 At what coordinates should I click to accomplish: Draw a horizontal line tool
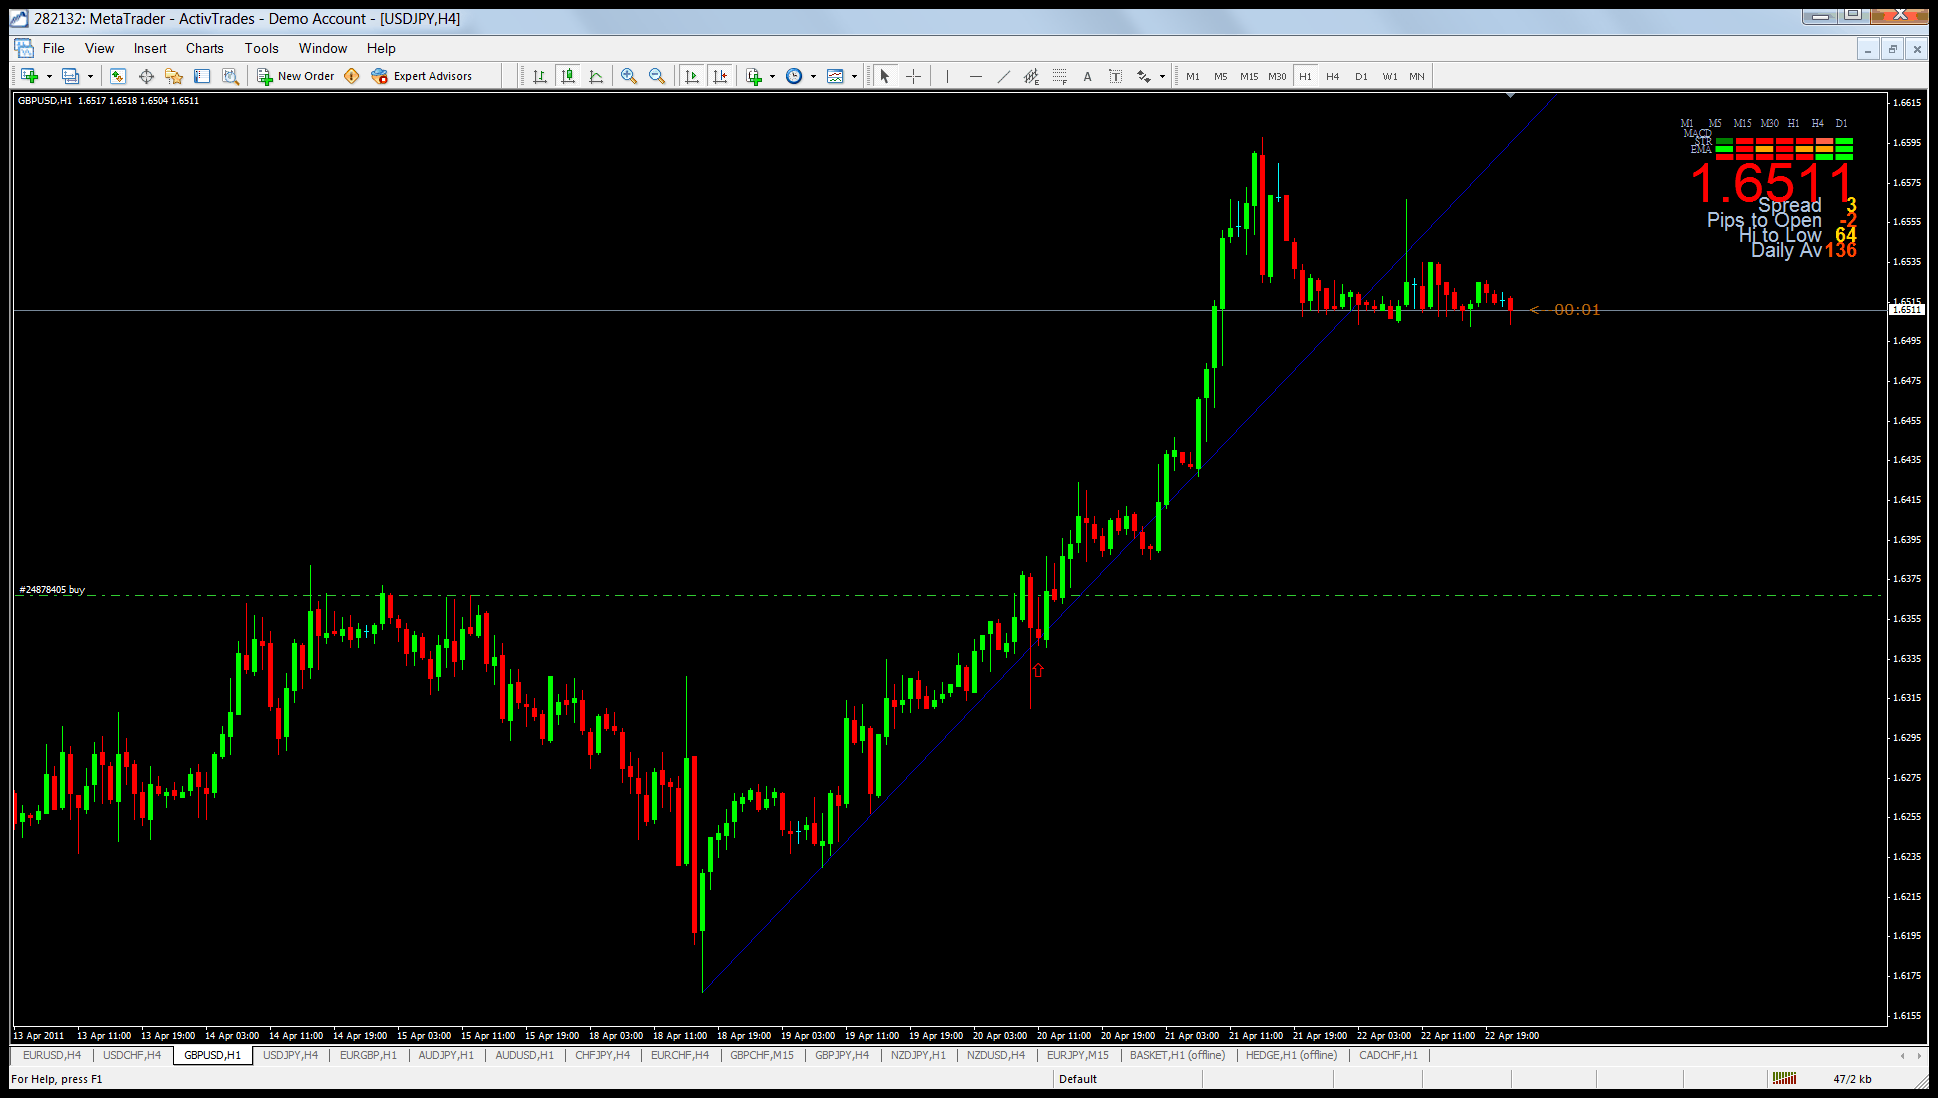pos(975,76)
